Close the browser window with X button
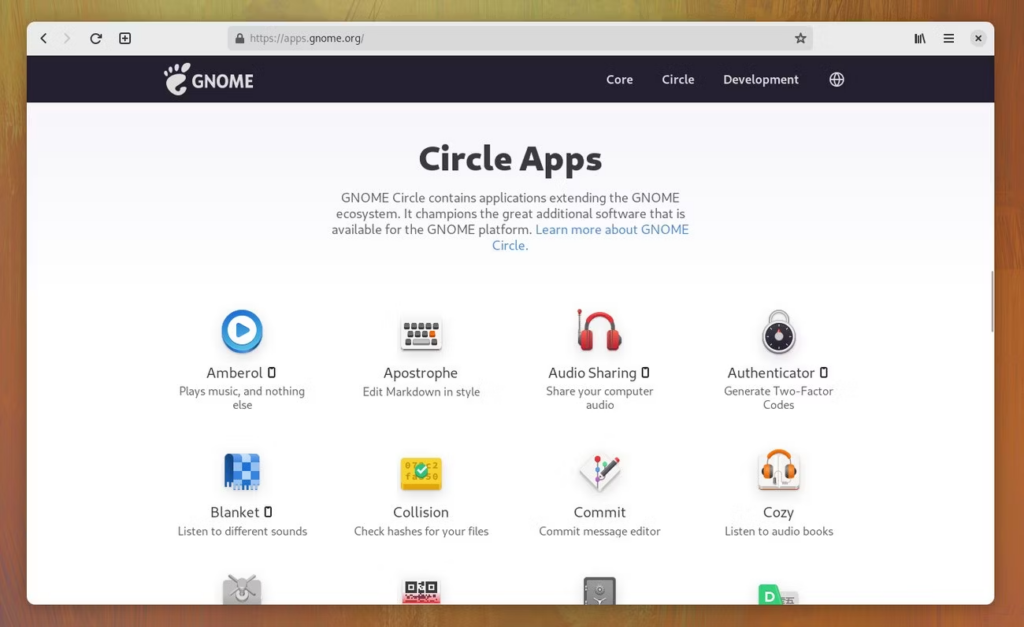1024x627 pixels. point(978,39)
